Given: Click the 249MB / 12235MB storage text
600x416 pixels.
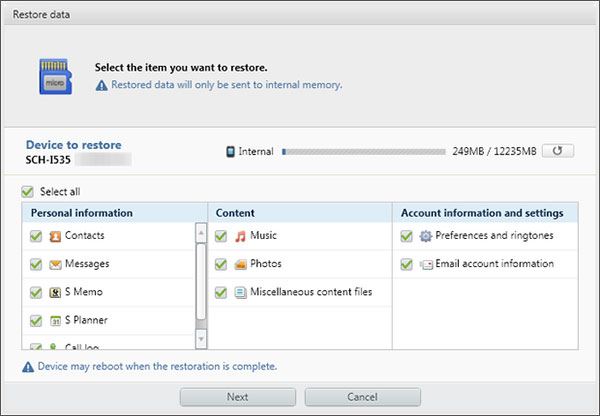Looking at the screenshot, I should coord(494,151).
